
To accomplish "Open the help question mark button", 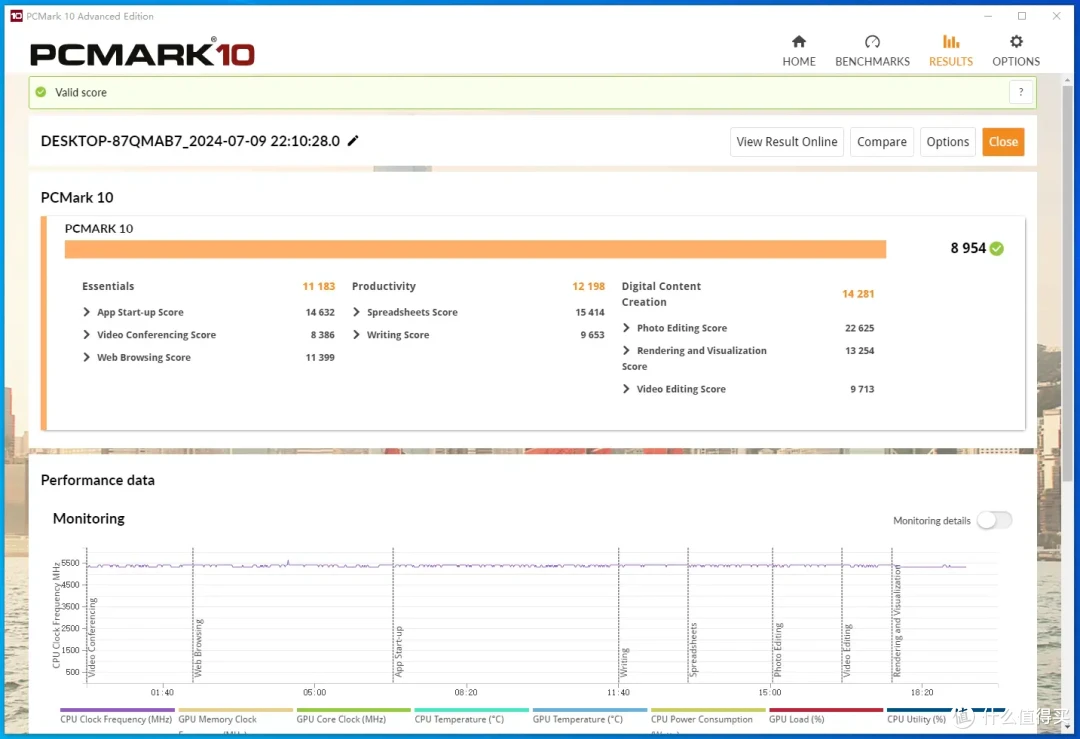I will coord(1021,92).
